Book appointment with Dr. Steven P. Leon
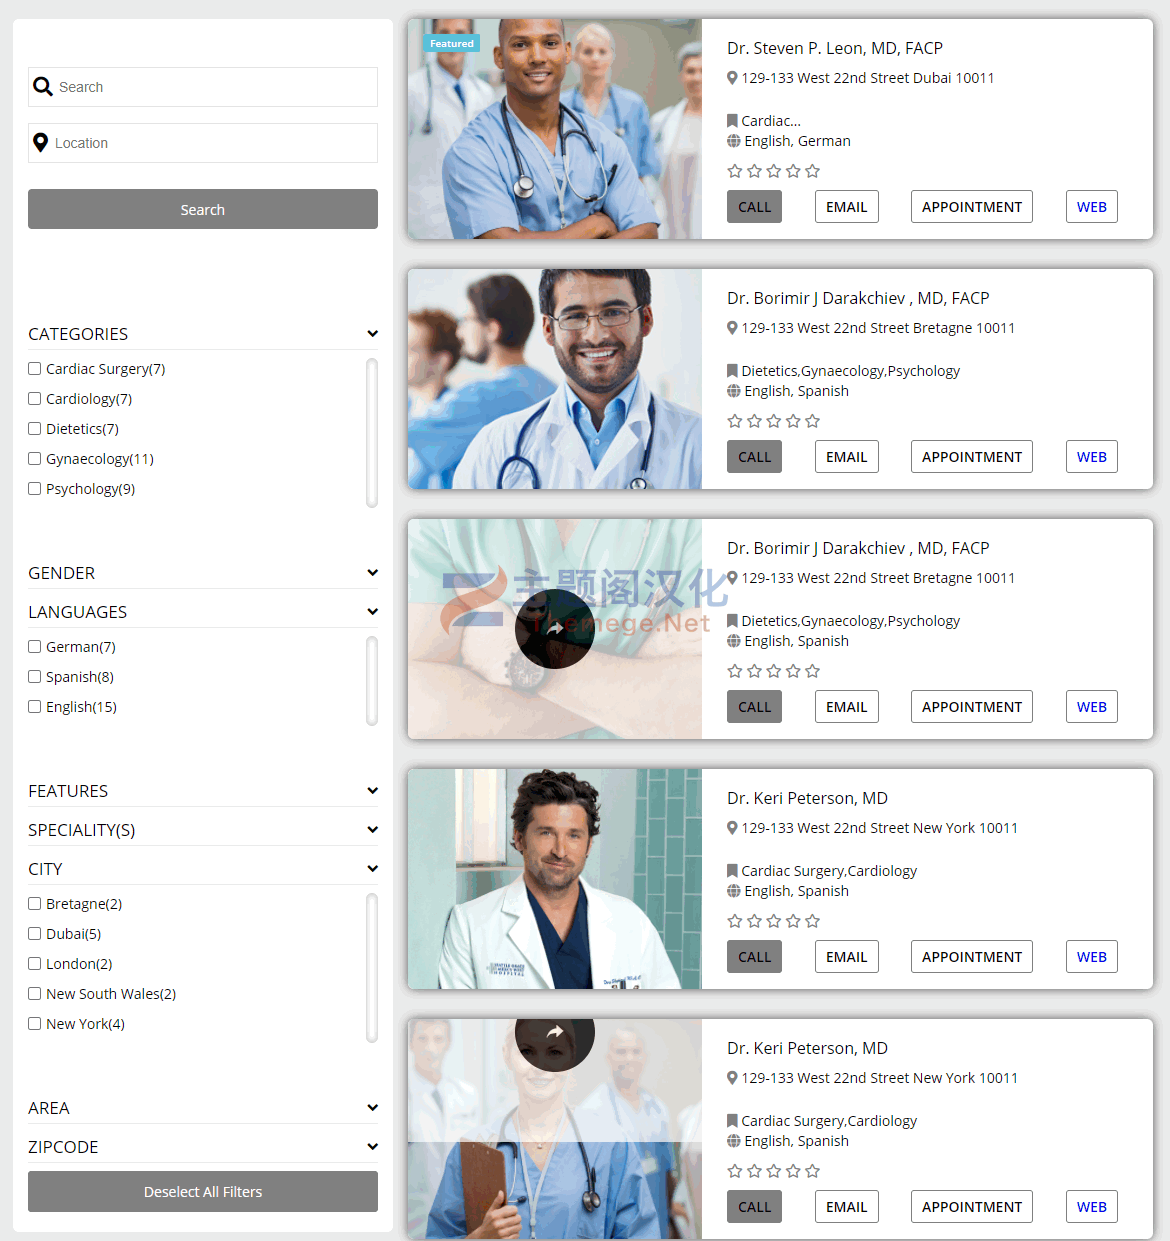This screenshot has height=1241, width=1170. (x=972, y=207)
